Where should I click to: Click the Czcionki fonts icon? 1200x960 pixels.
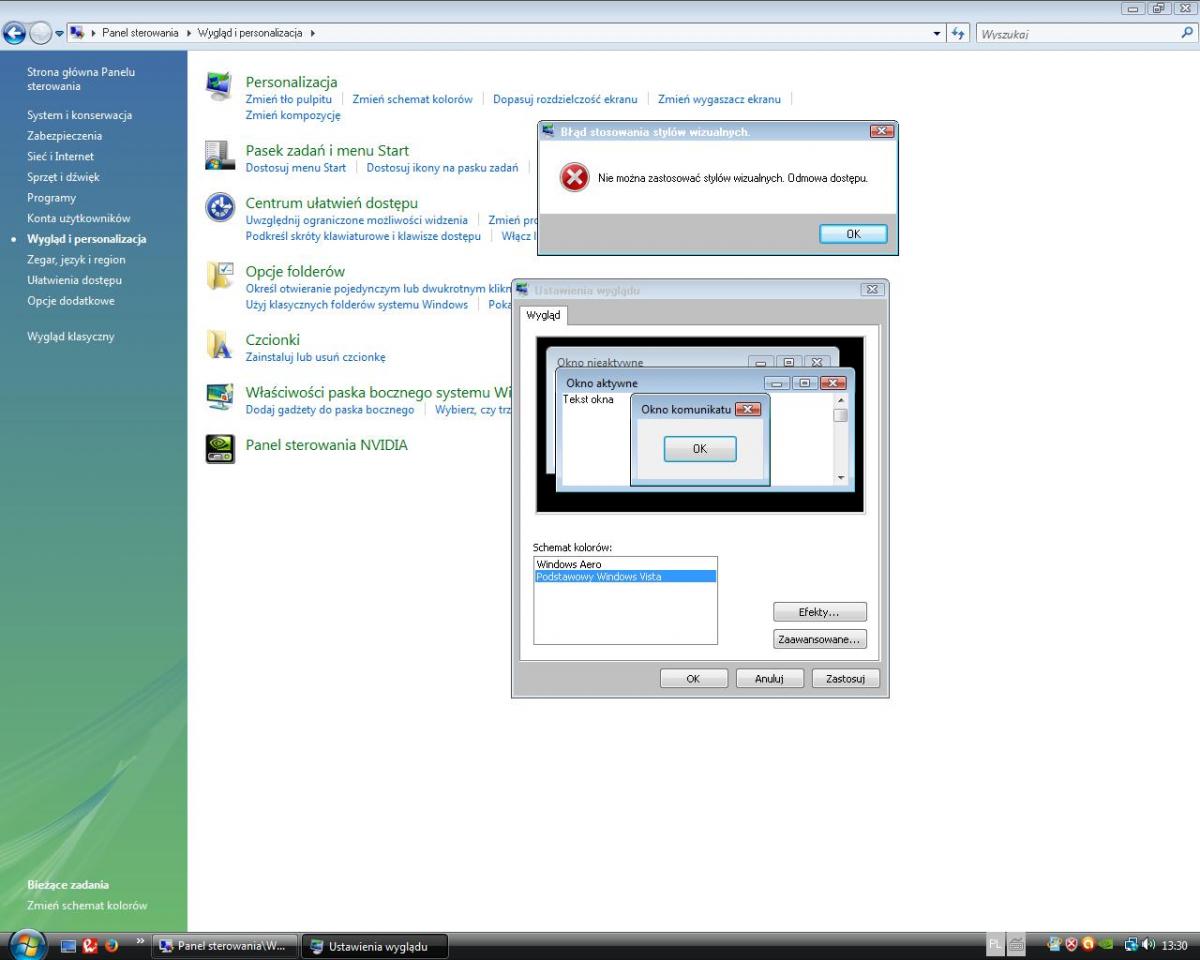coord(219,344)
